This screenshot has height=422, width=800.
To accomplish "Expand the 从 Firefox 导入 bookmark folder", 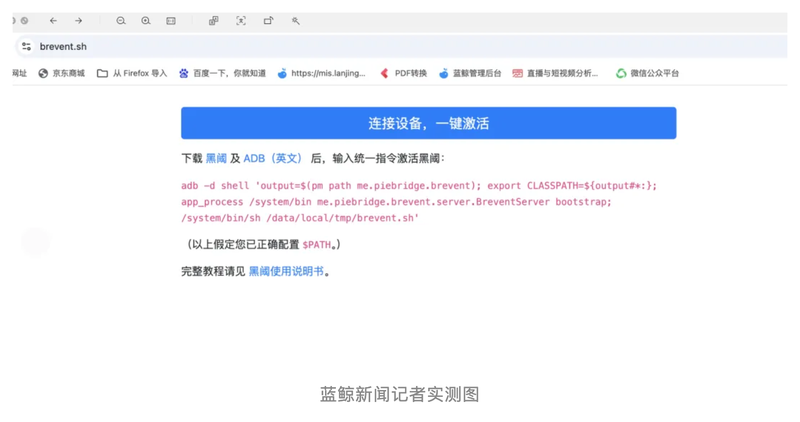I will (132, 73).
